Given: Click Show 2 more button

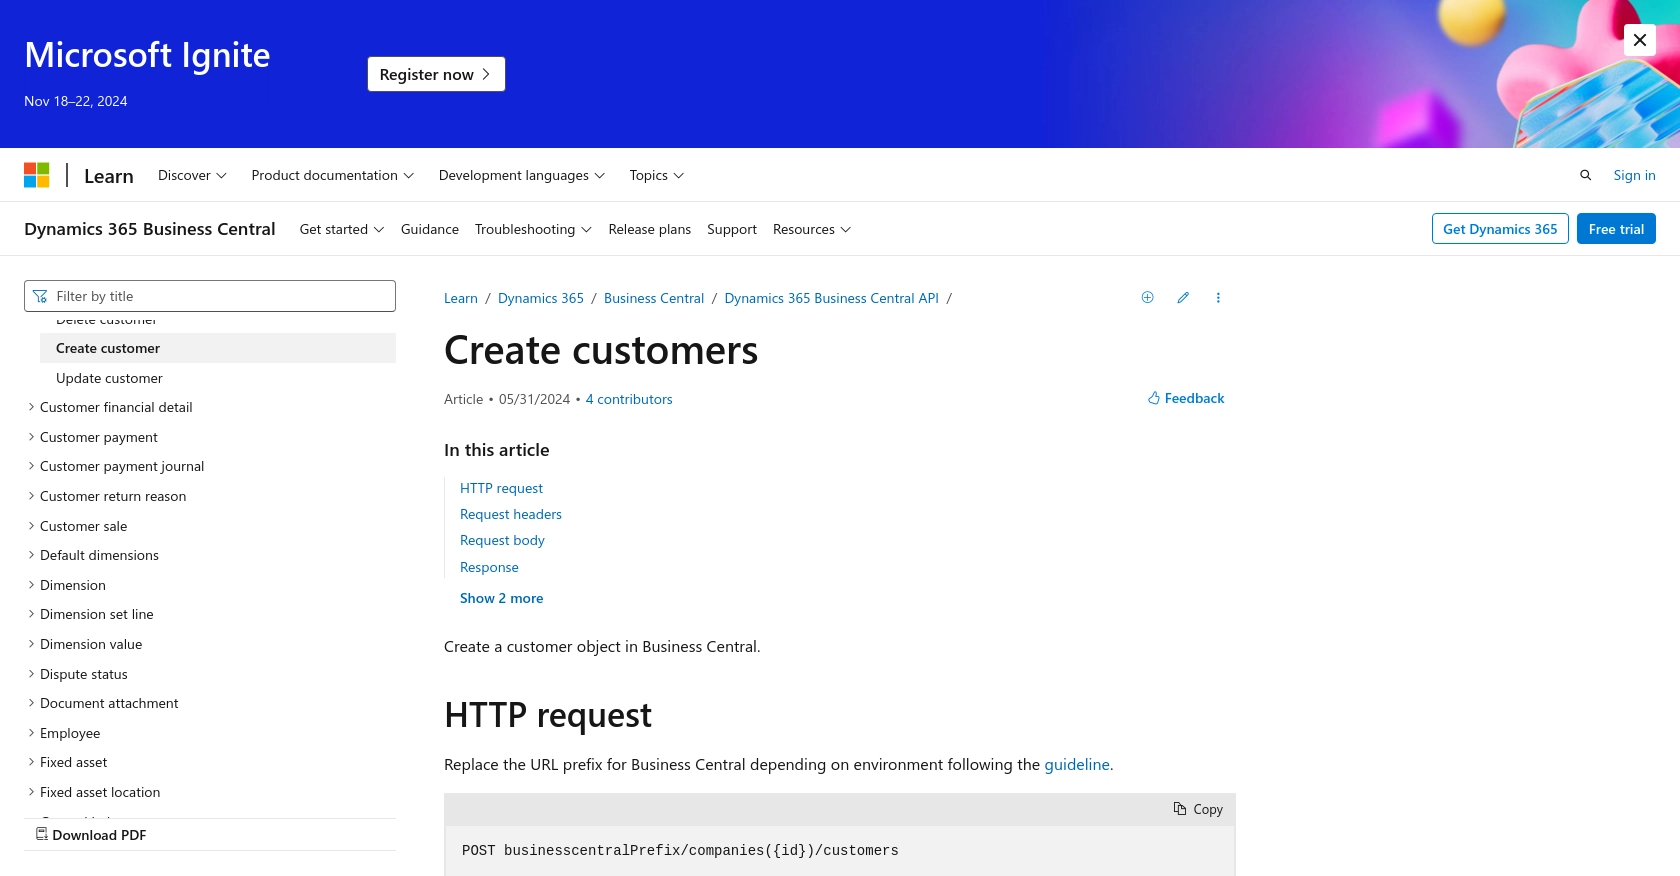Looking at the screenshot, I should [502, 598].
